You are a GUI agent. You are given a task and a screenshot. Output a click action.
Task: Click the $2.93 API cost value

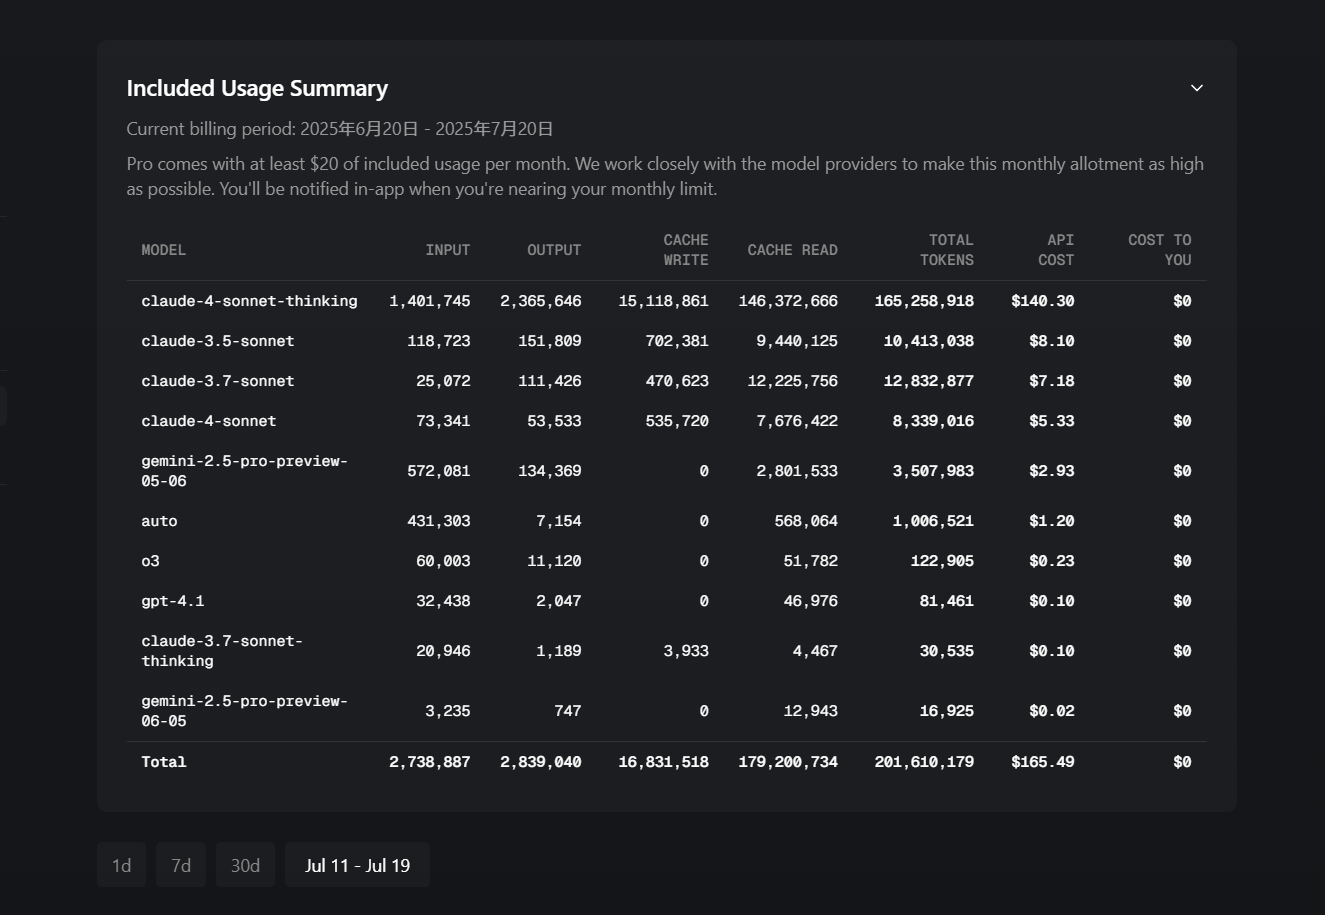pyautogui.click(x=1052, y=471)
